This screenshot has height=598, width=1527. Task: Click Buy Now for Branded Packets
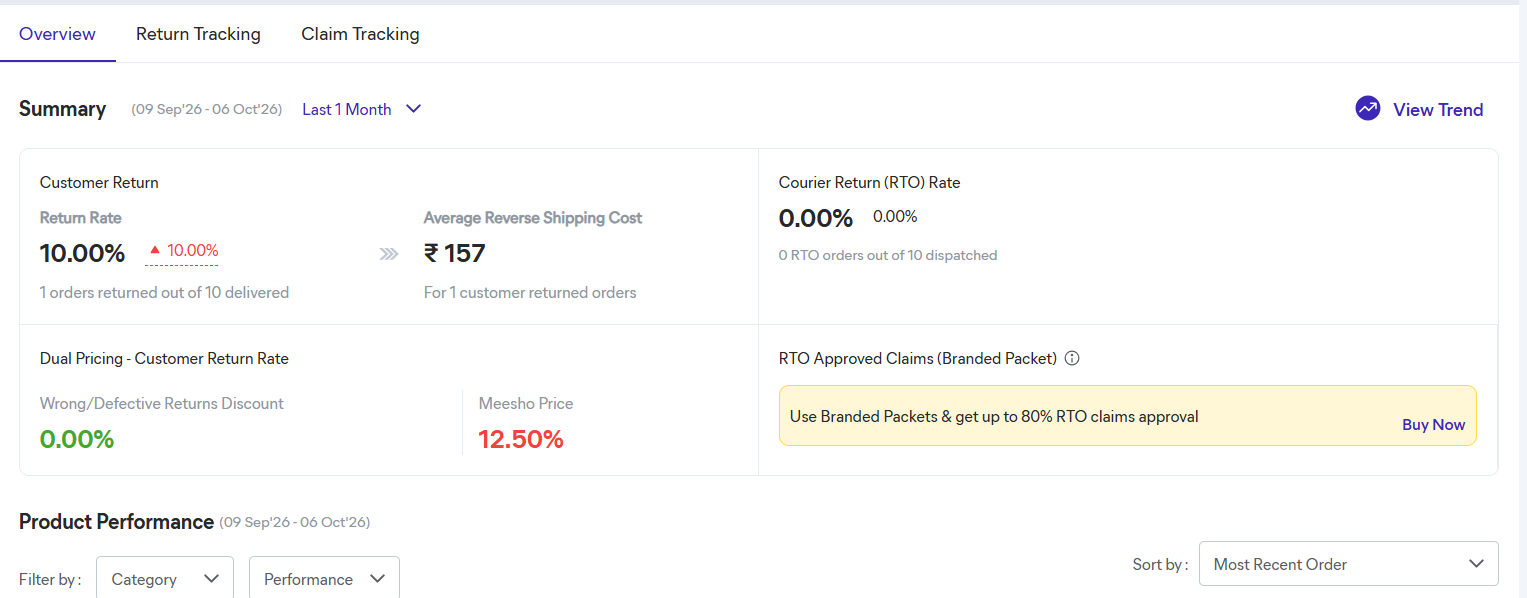click(1433, 425)
